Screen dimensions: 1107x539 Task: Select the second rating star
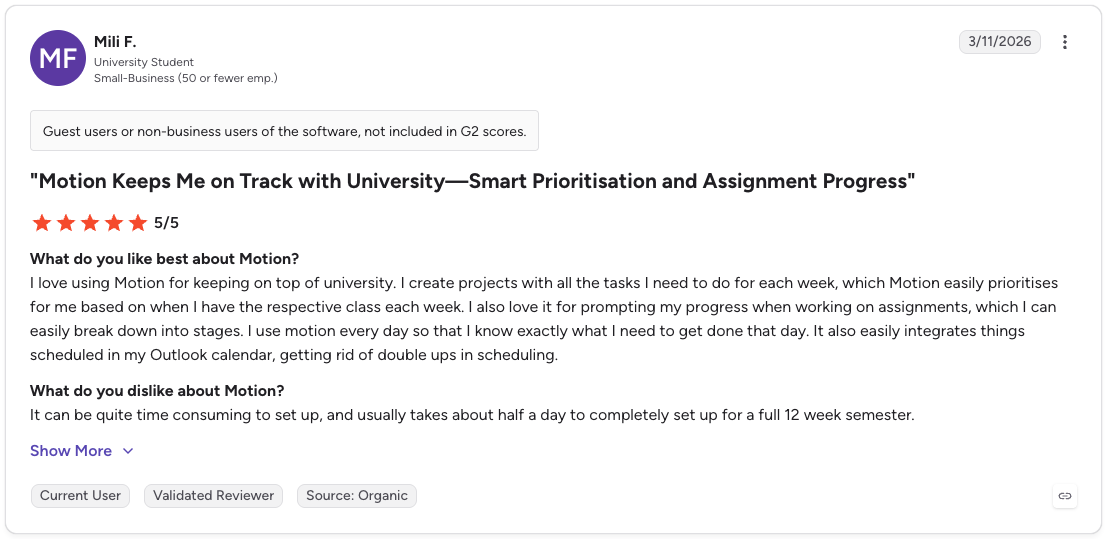66,223
